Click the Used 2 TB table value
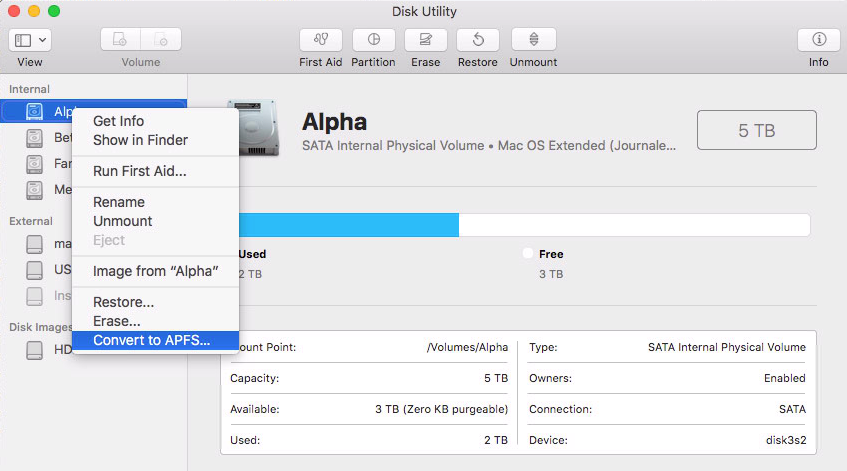The height and width of the screenshot is (471, 847). click(496, 440)
